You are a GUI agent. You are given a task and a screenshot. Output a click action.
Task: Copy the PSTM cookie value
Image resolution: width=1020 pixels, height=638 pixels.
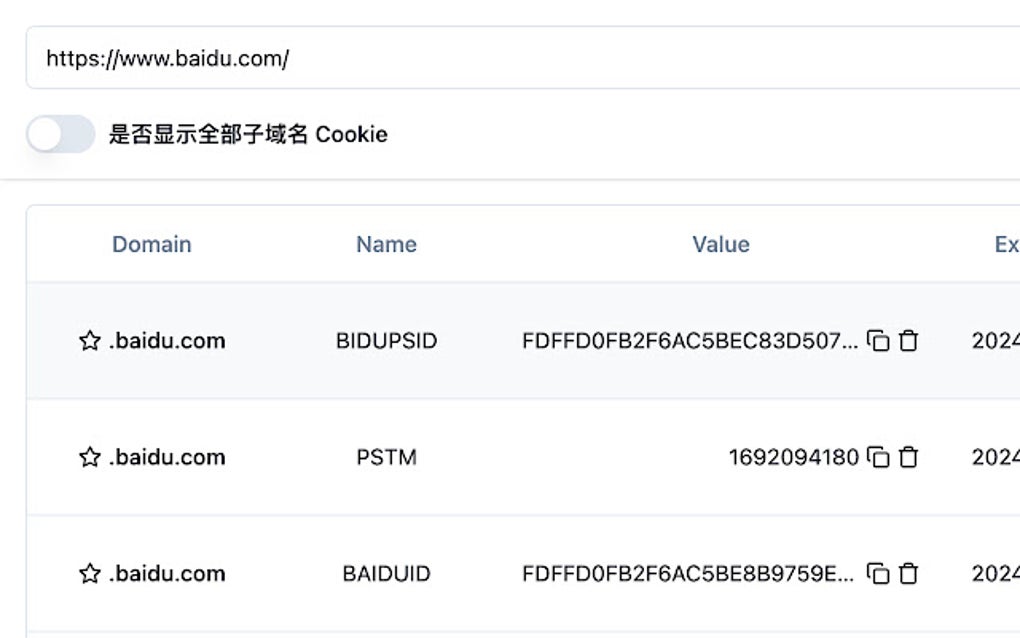pyautogui.click(x=878, y=458)
